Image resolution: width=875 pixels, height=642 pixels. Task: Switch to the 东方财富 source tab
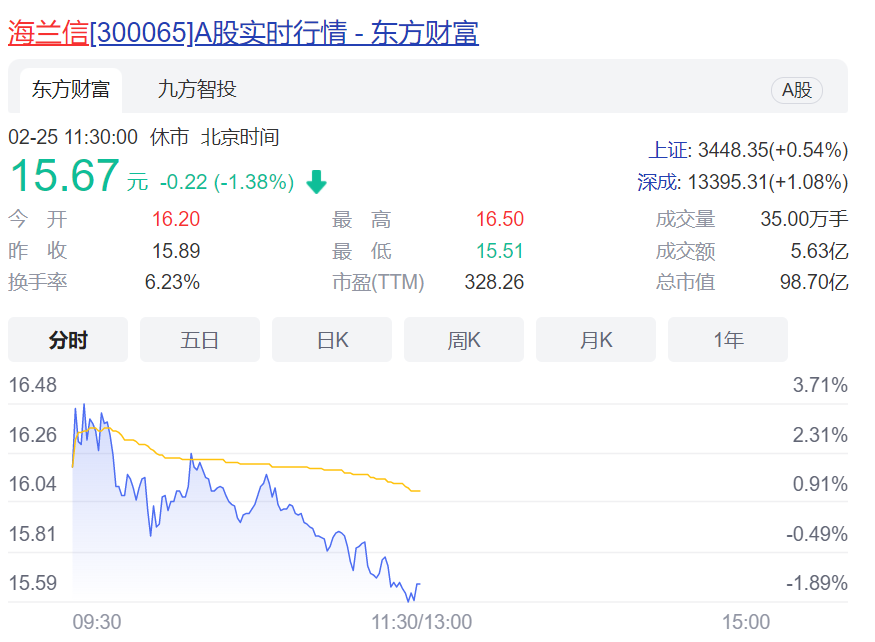tap(70, 90)
